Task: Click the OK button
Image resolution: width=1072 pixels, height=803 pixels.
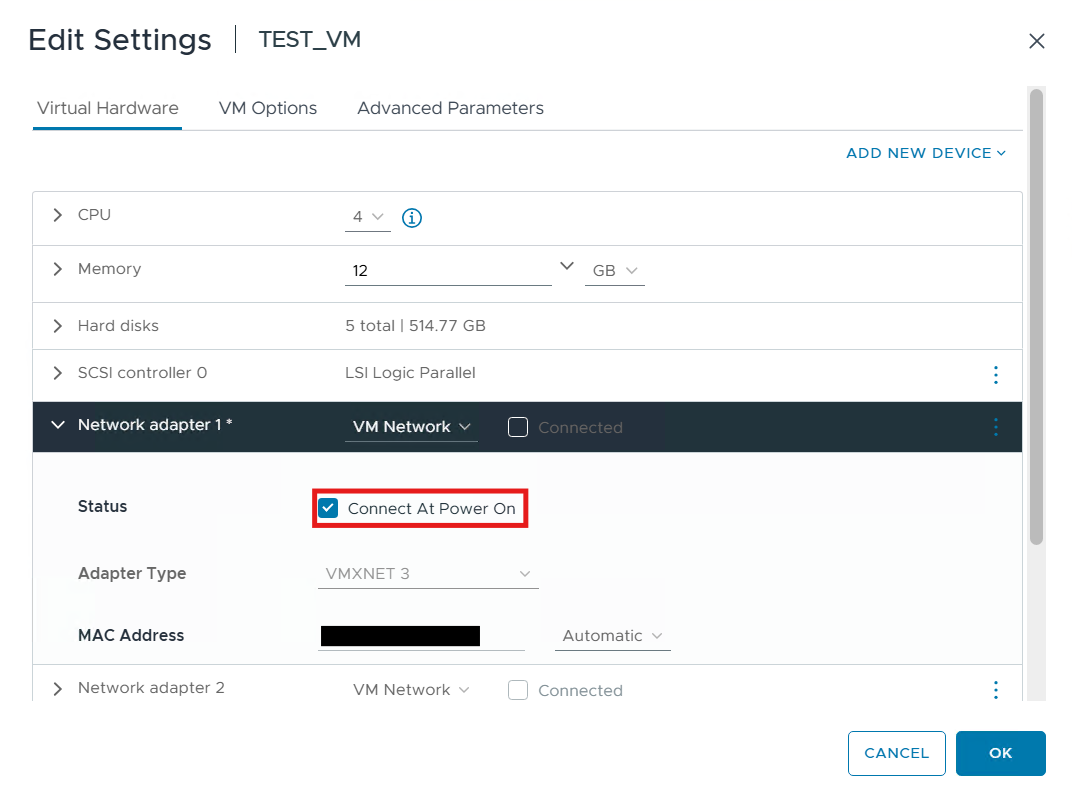Action: pos(1000,753)
